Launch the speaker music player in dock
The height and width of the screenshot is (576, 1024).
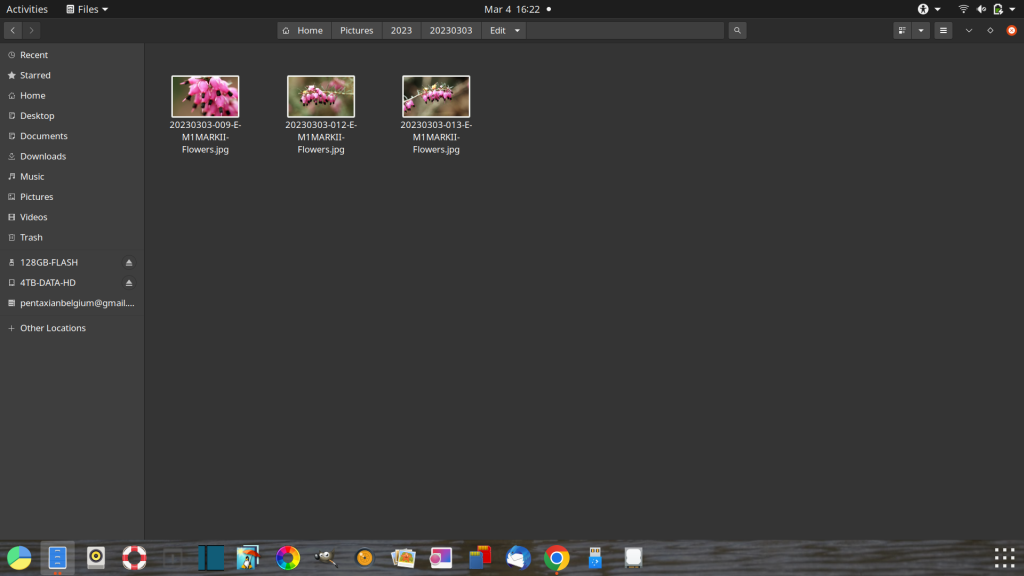click(x=96, y=558)
